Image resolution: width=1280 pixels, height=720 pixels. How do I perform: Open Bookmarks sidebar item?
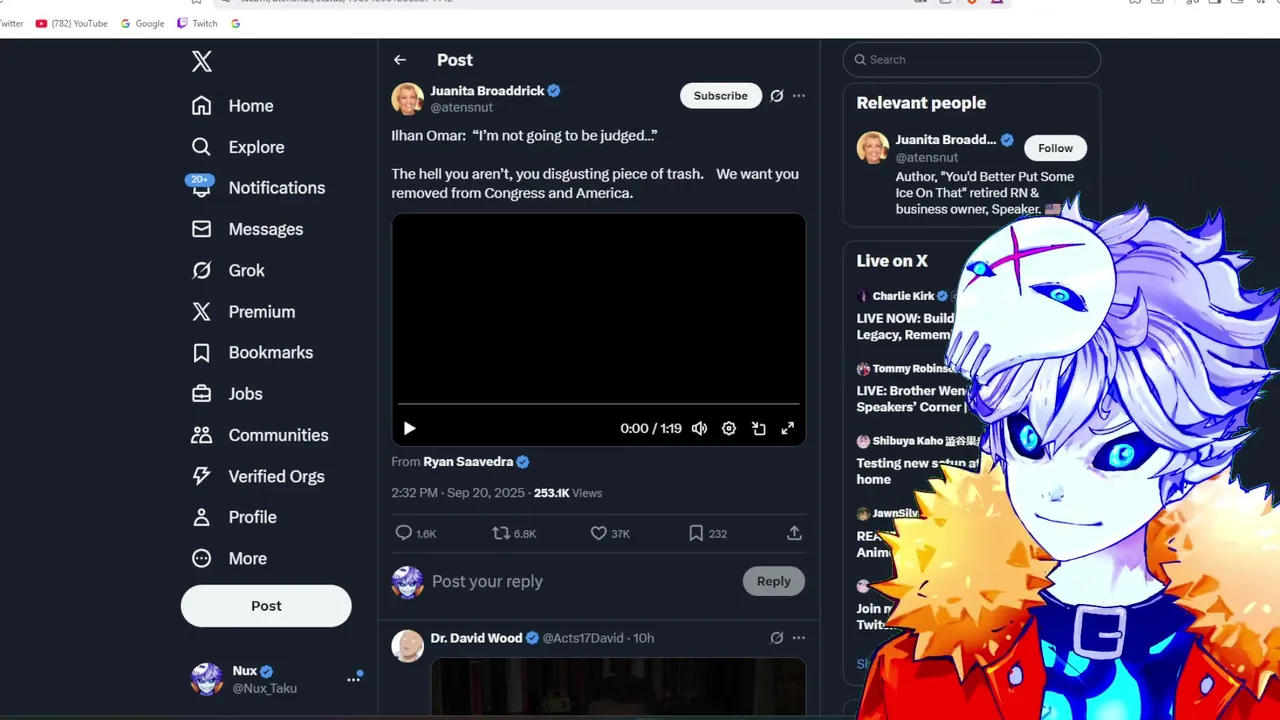pos(252,353)
